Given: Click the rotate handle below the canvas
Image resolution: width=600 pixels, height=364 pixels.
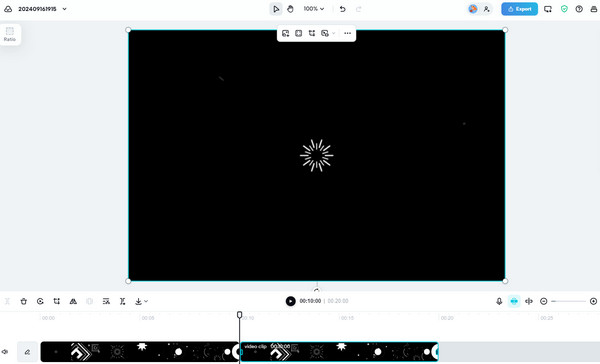Looking at the screenshot, I should 316,290.
